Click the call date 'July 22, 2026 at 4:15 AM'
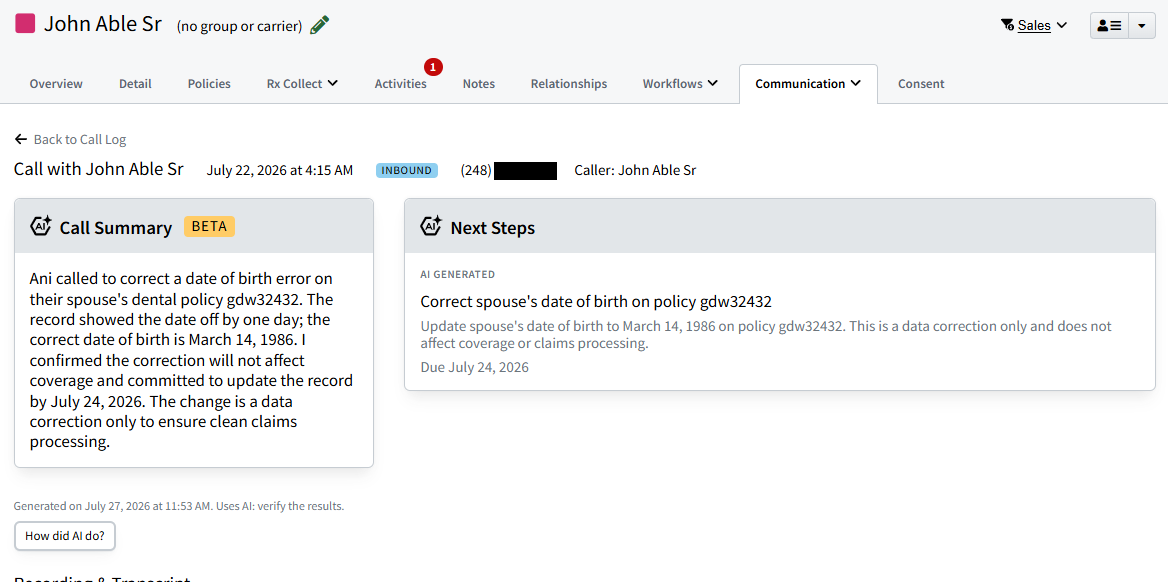1168x582 pixels. (x=280, y=170)
